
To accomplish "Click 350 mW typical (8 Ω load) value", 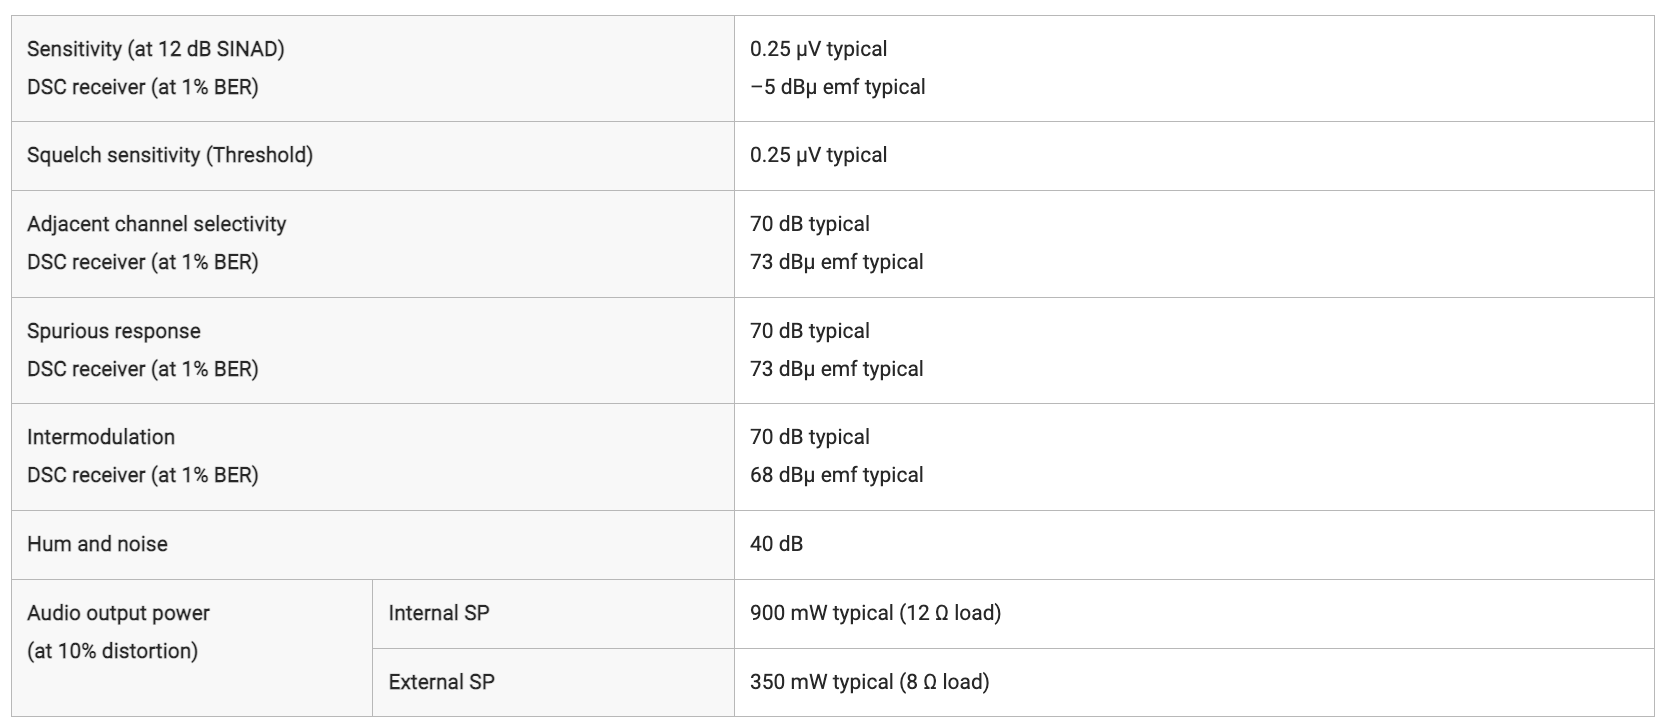I will tap(870, 682).
